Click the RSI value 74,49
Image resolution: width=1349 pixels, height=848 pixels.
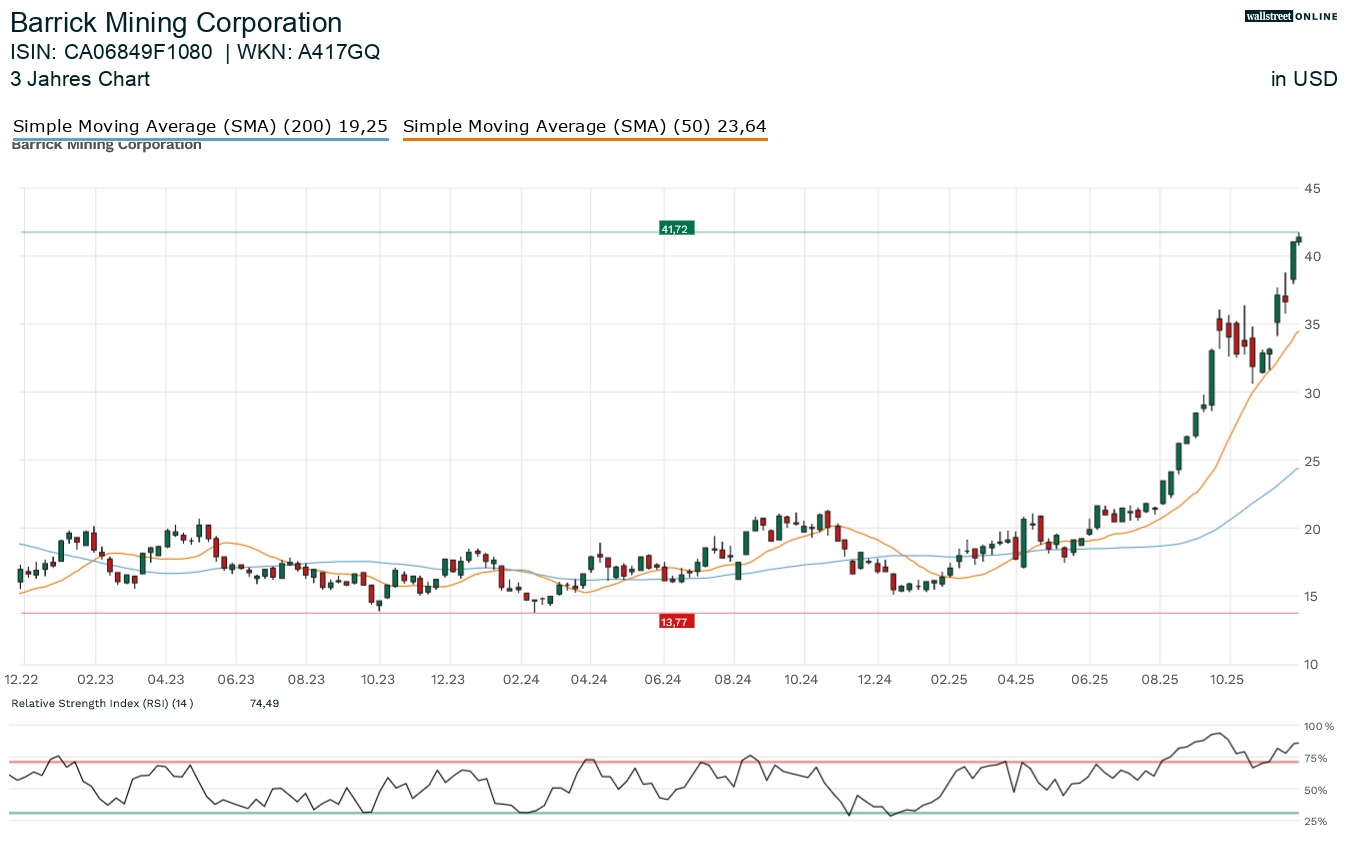pos(262,703)
